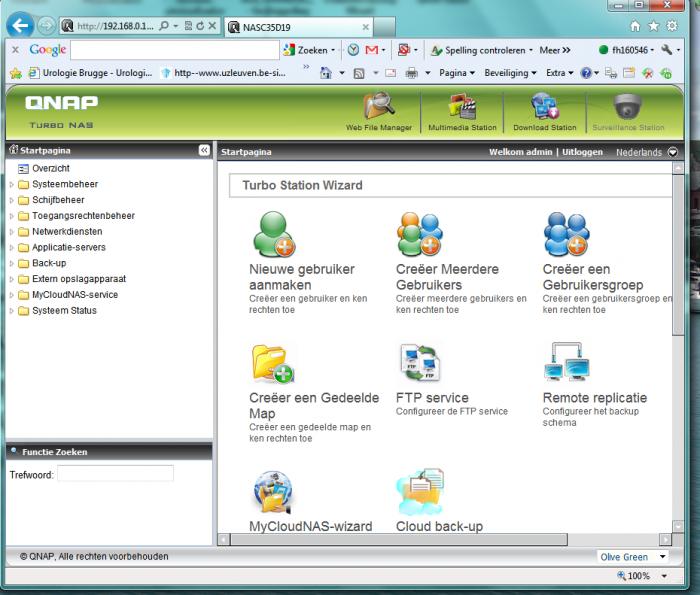The image size is (700, 595).
Task: Click the help question mark icon
Action: tap(586, 73)
